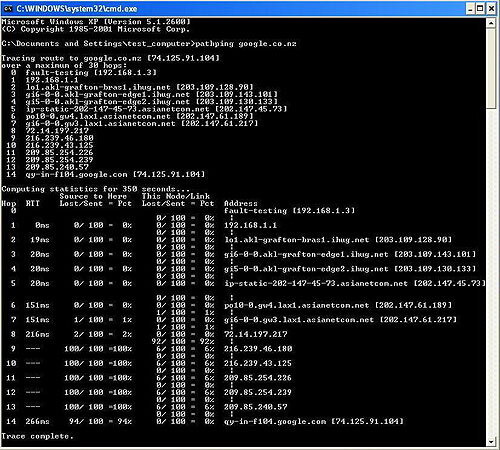Click the 'Tracing route to google.co.nz' line
The height and width of the screenshot is (450, 500).
pyautogui.click(x=110, y=58)
